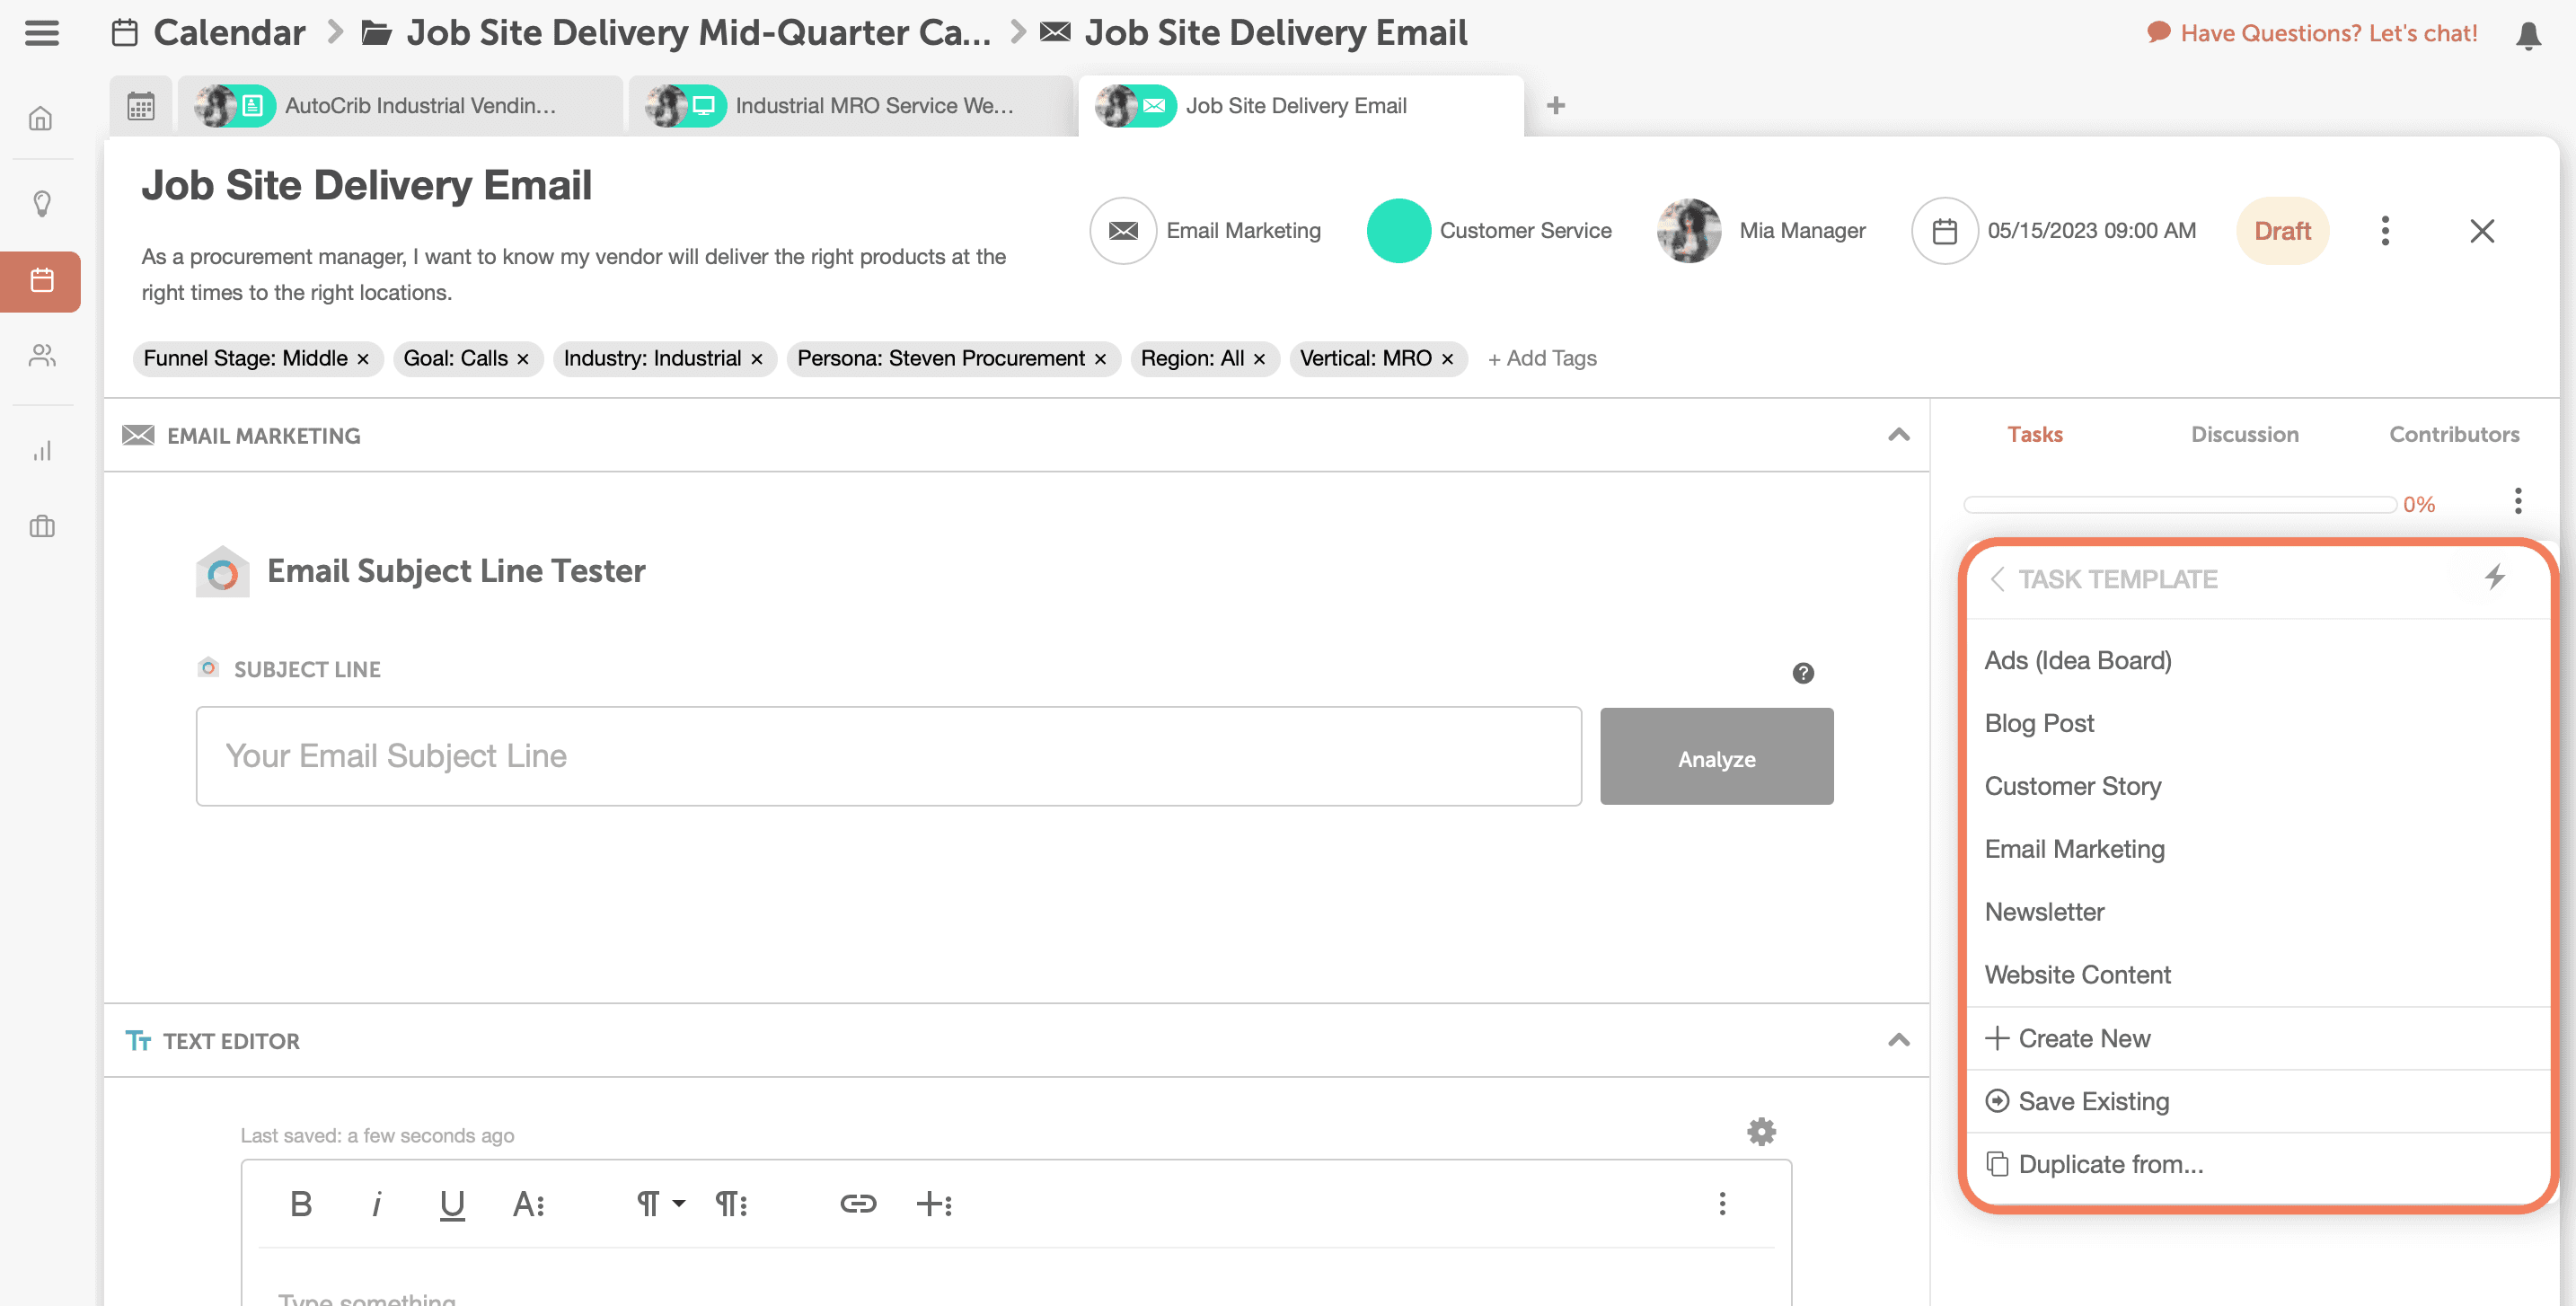This screenshot has width=2576, height=1306.
Task: Open the hamburger menu icon
Action: pyautogui.click(x=41, y=33)
